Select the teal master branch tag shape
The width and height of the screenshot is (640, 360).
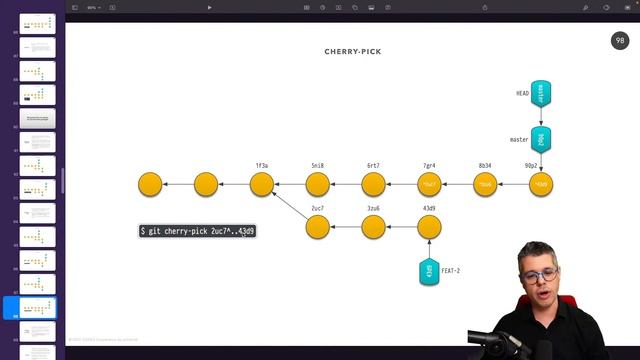click(x=541, y=140)
